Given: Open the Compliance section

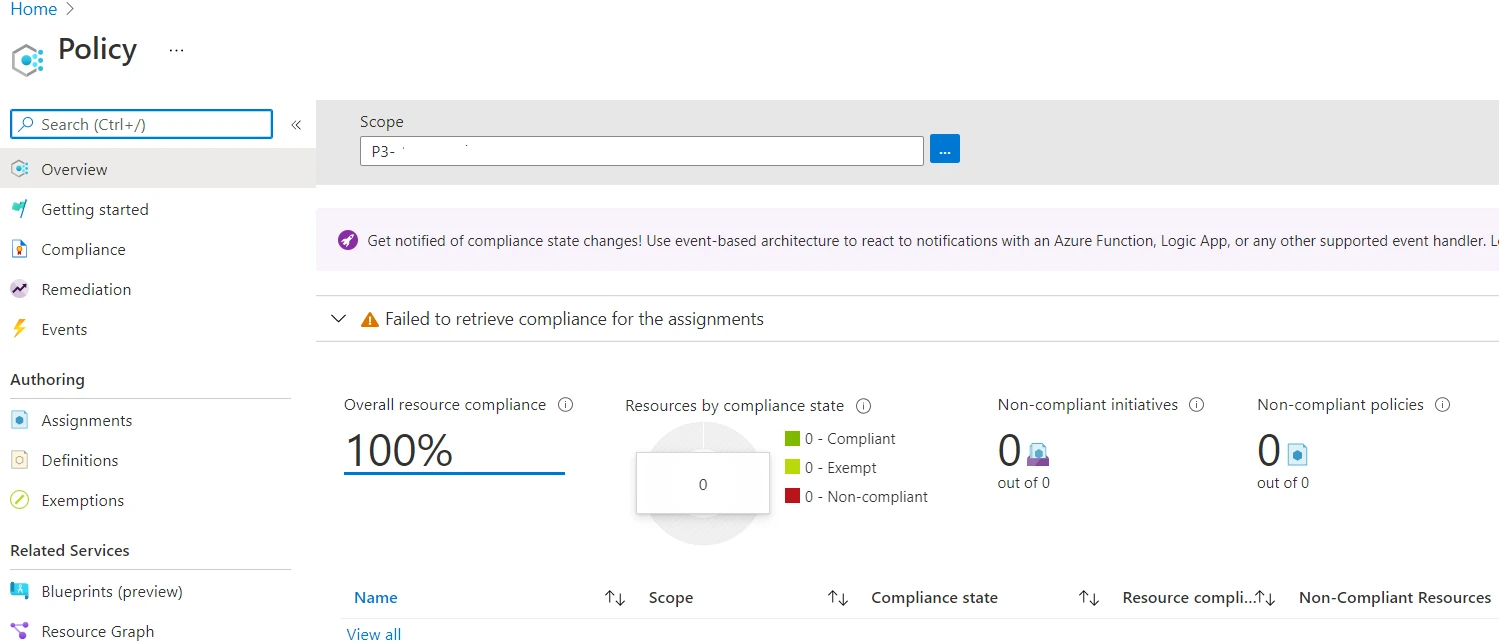Looking at the screenshot, I should [83, 248].
